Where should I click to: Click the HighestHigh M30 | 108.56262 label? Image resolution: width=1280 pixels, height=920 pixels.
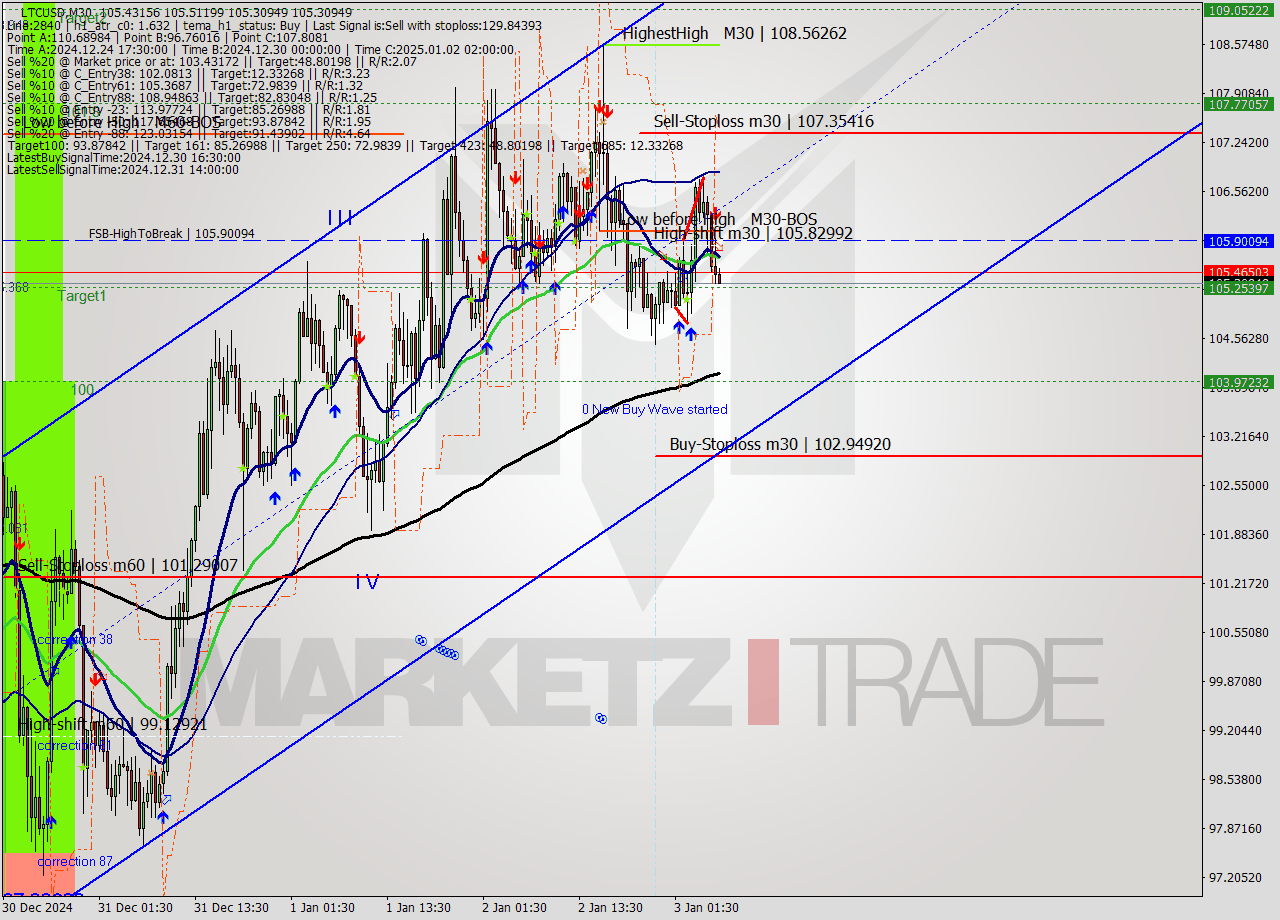coord(734,33)
